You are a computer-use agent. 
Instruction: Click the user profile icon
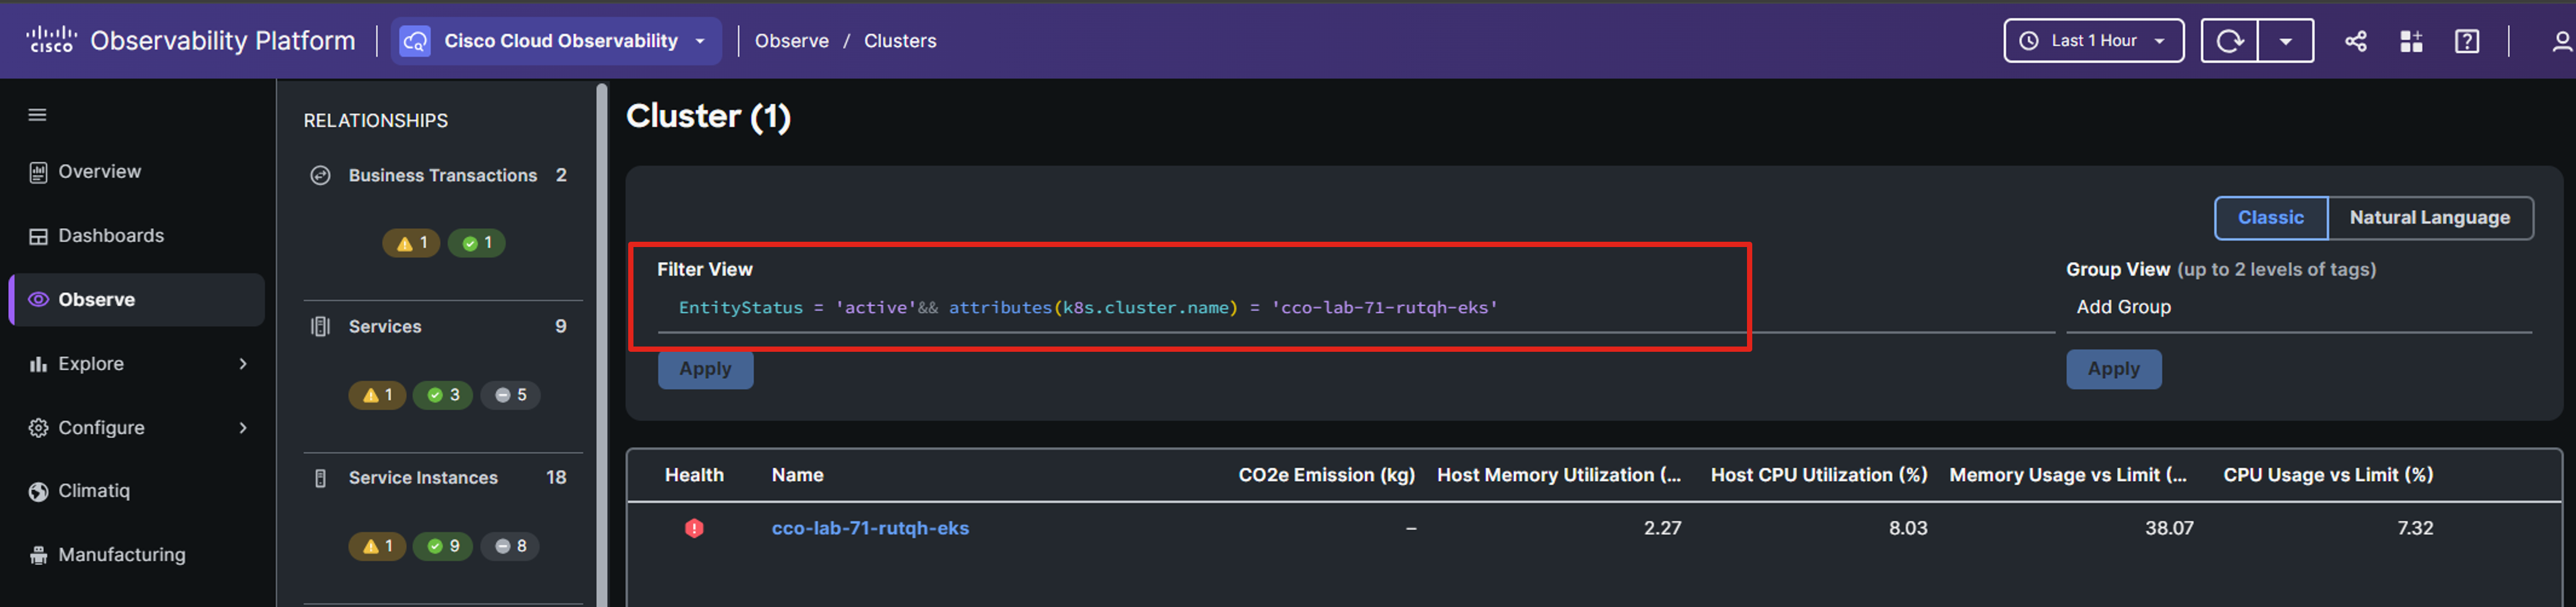[x=2560, y=41]
